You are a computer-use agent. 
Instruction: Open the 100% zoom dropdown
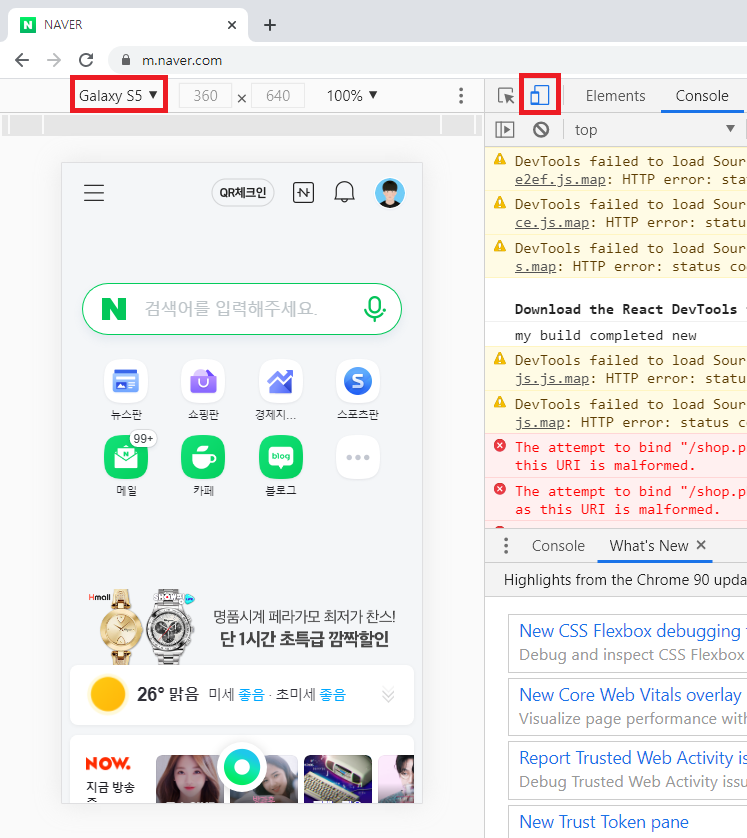(352, 96)
